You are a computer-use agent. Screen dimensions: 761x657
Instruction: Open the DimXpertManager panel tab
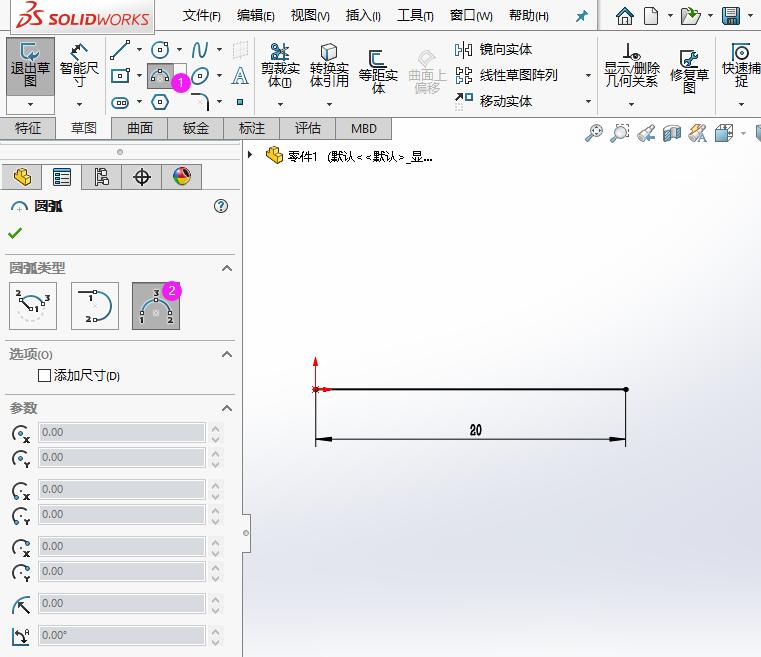click(141, 177)
